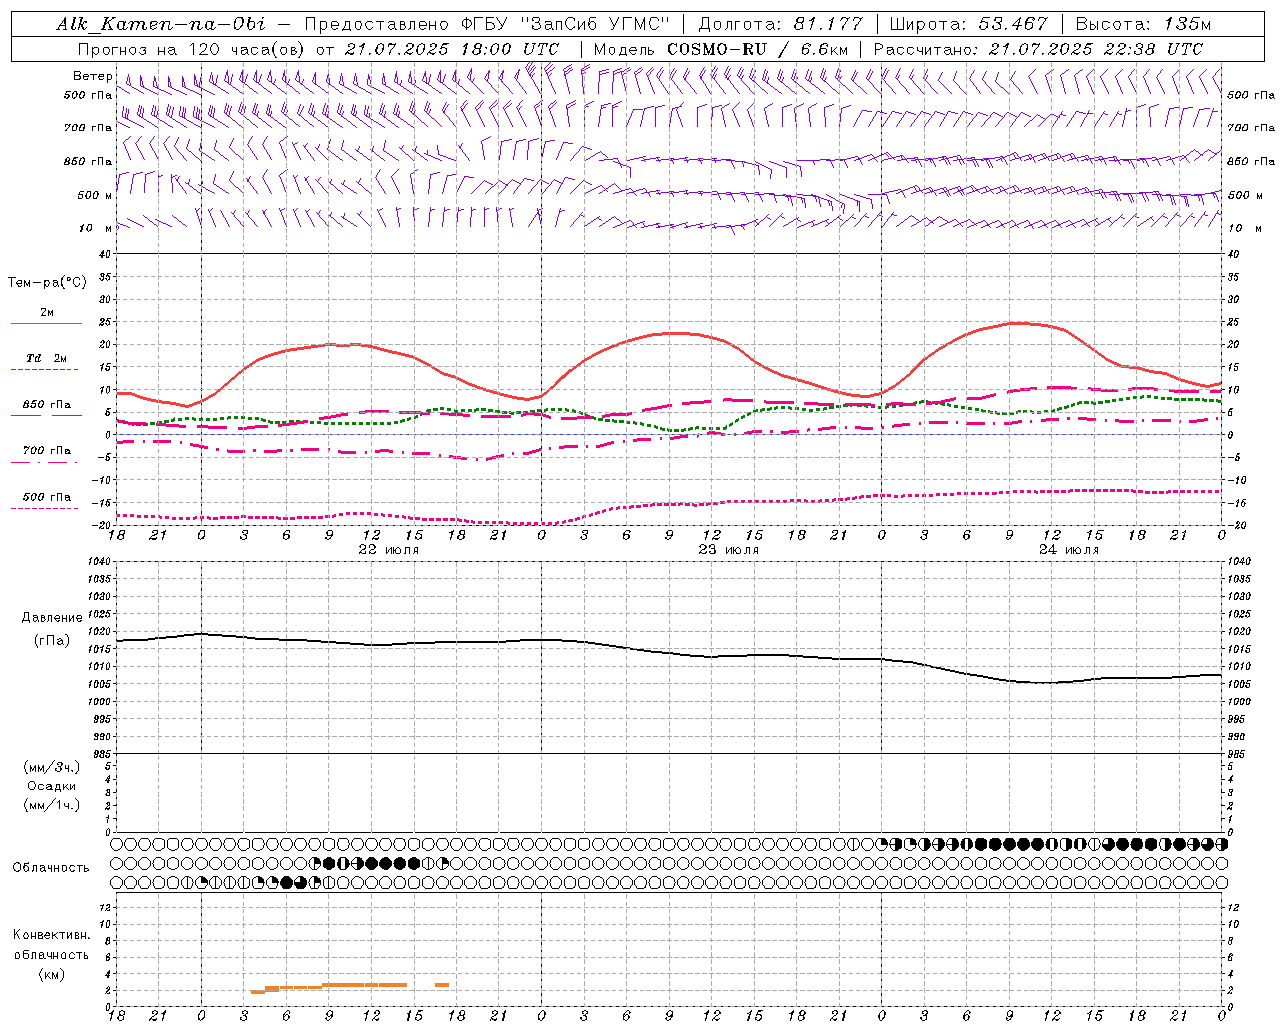Click the '(мм/3ч.)' precipitation unit label

(x=52, y=767)
